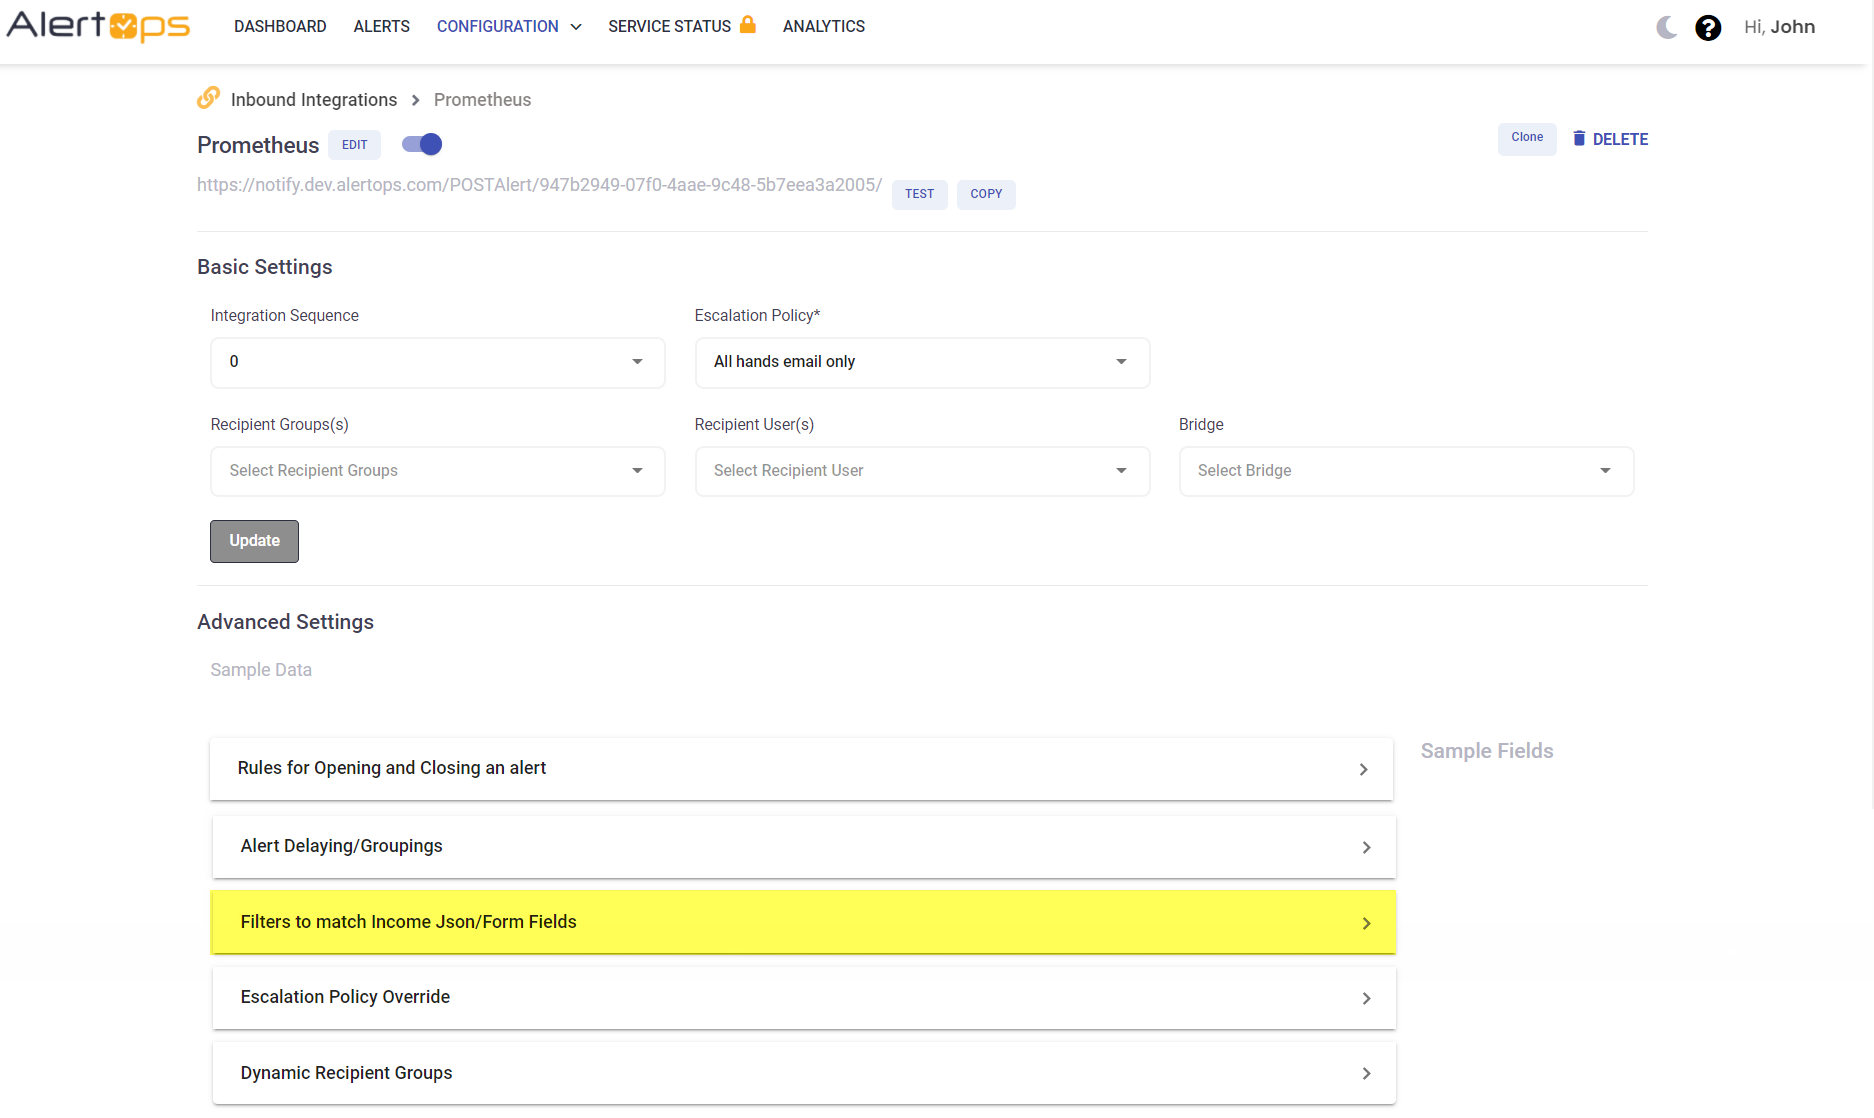Open the Select Bridge dropdown
This screenshot has height=1118, width=1874.
pos(1405,471)
